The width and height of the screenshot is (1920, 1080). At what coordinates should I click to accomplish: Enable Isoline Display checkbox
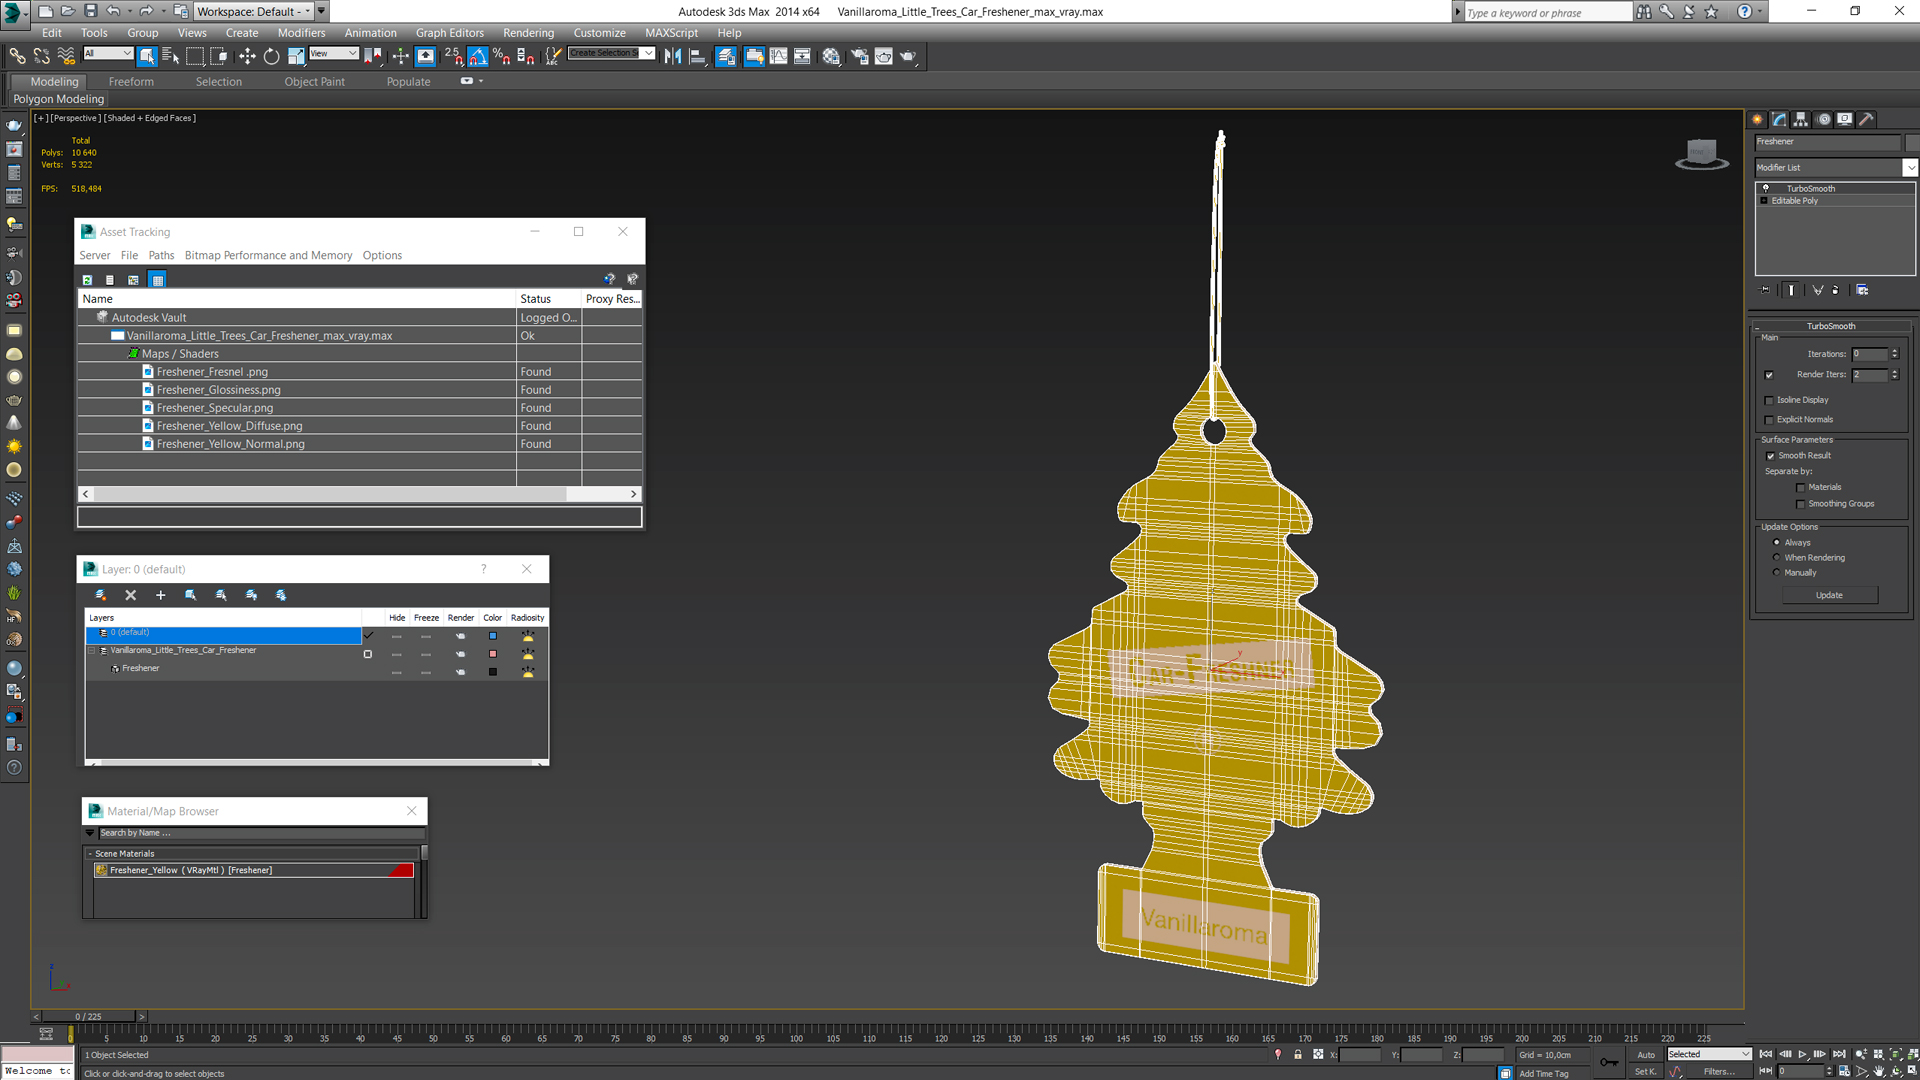point(1769,400)
